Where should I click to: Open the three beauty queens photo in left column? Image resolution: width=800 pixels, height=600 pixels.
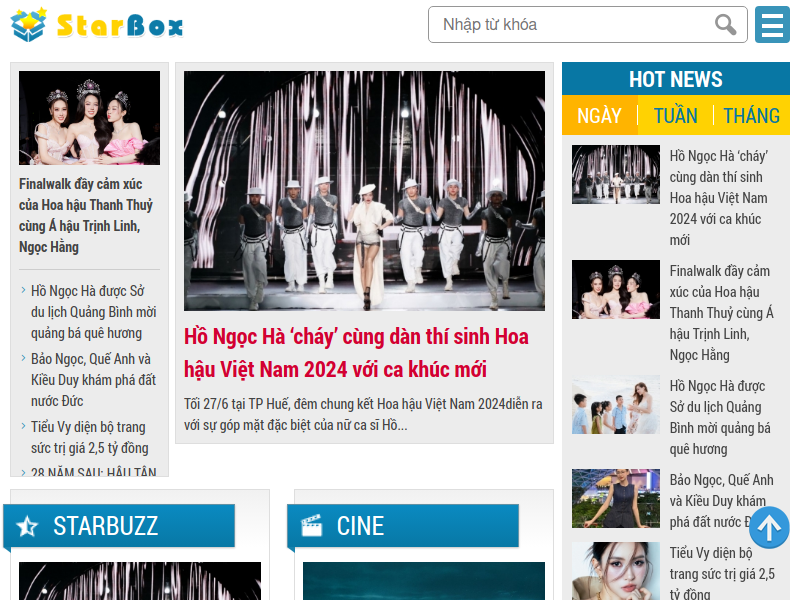click(89, 118)
